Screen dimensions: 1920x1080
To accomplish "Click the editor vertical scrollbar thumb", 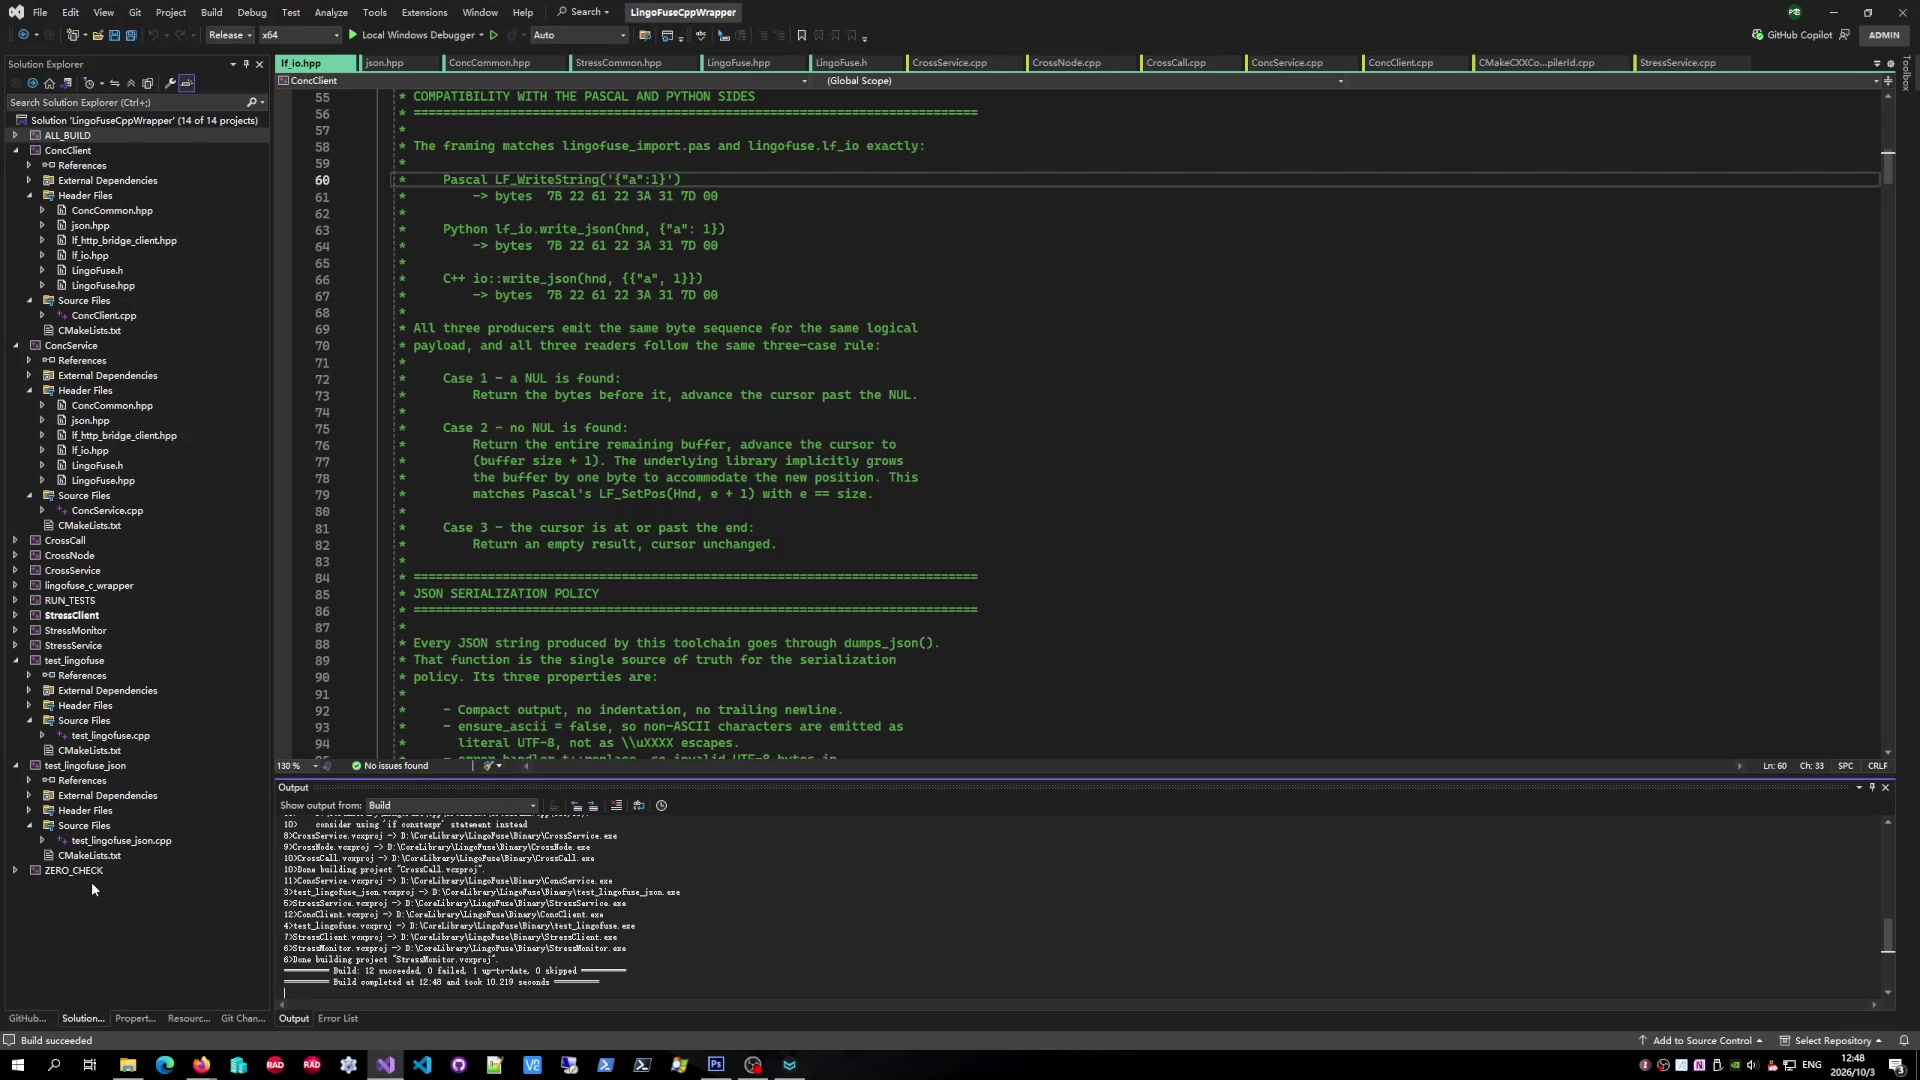I will pos(1888,167).
